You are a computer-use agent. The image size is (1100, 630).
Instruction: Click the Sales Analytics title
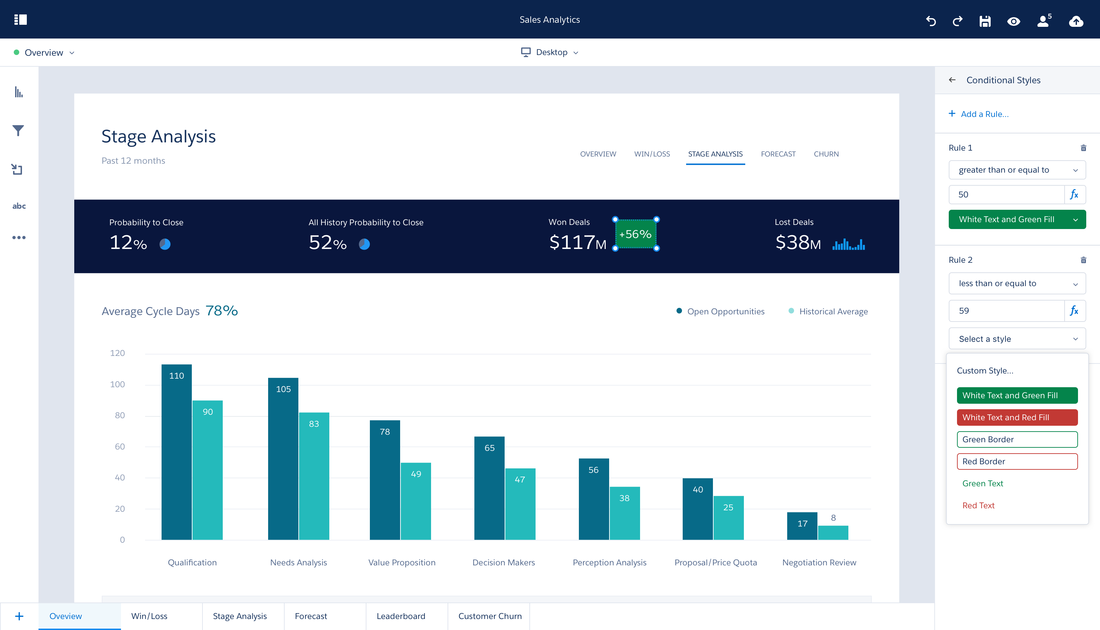pyautogui.click(x=550, y=20)
